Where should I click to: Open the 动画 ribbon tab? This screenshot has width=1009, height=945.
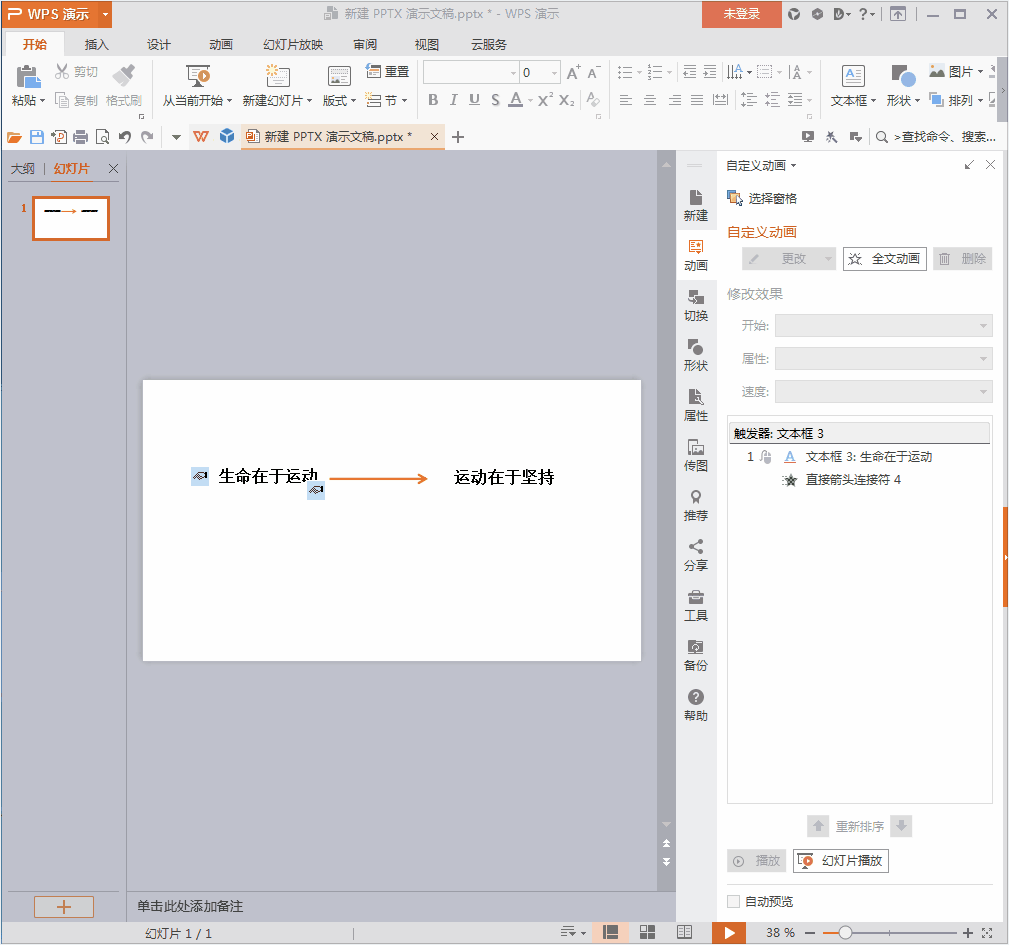221,44
